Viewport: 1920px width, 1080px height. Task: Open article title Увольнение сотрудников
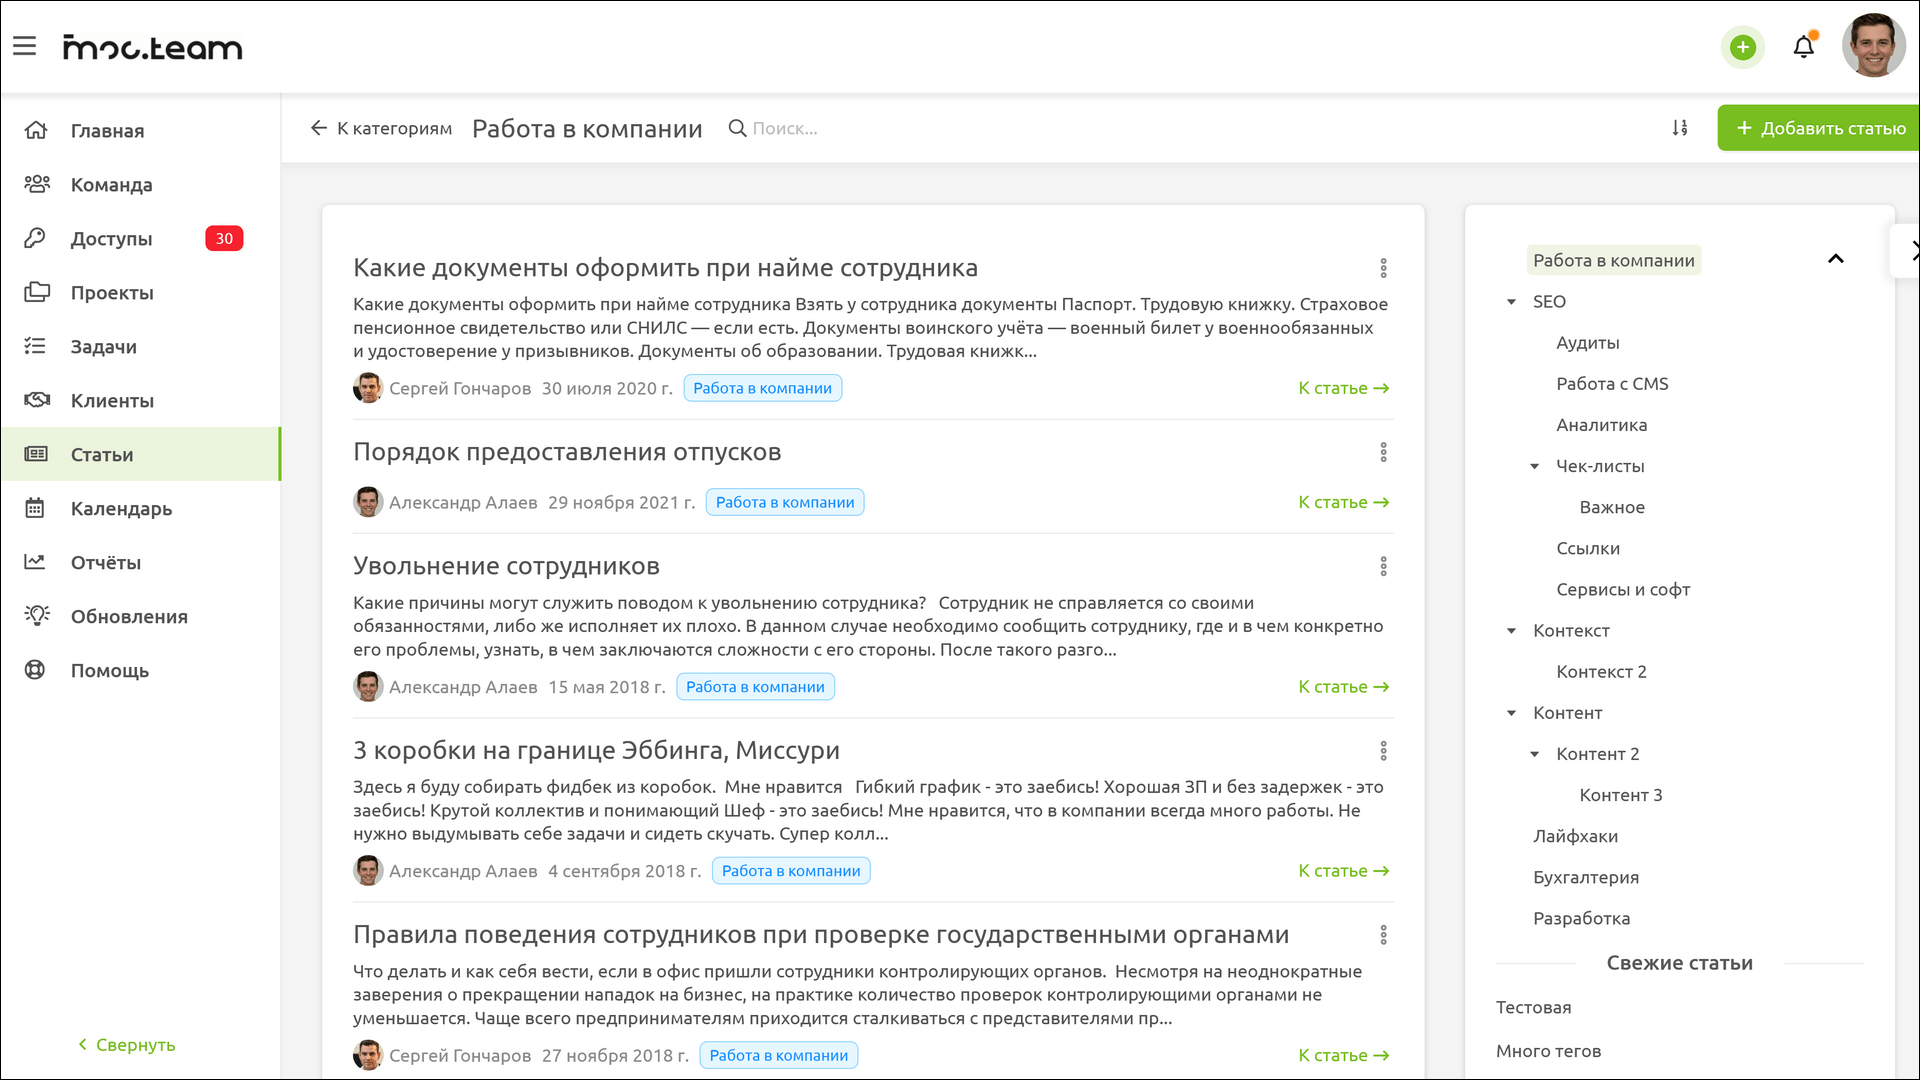tap(506, 566)
